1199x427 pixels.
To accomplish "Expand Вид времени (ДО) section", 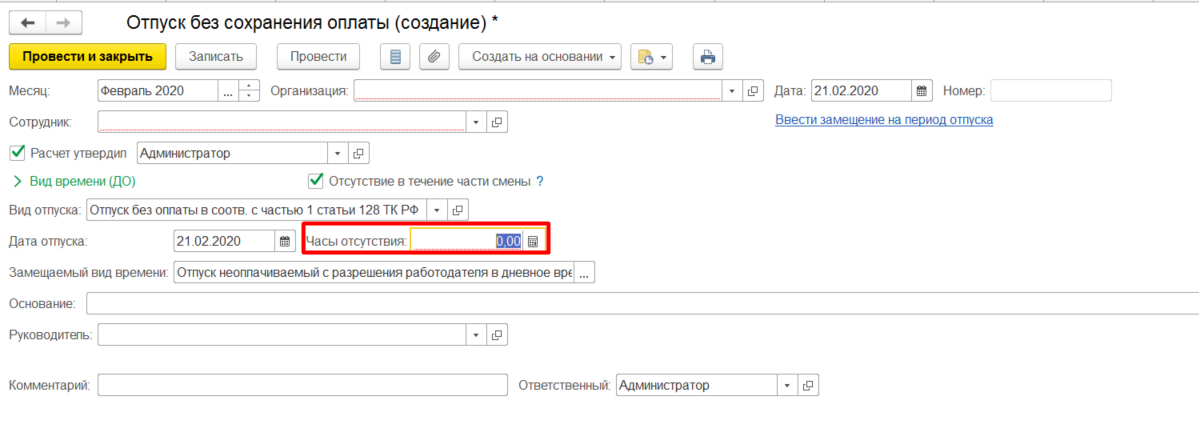I will click(x=76, y=182).
